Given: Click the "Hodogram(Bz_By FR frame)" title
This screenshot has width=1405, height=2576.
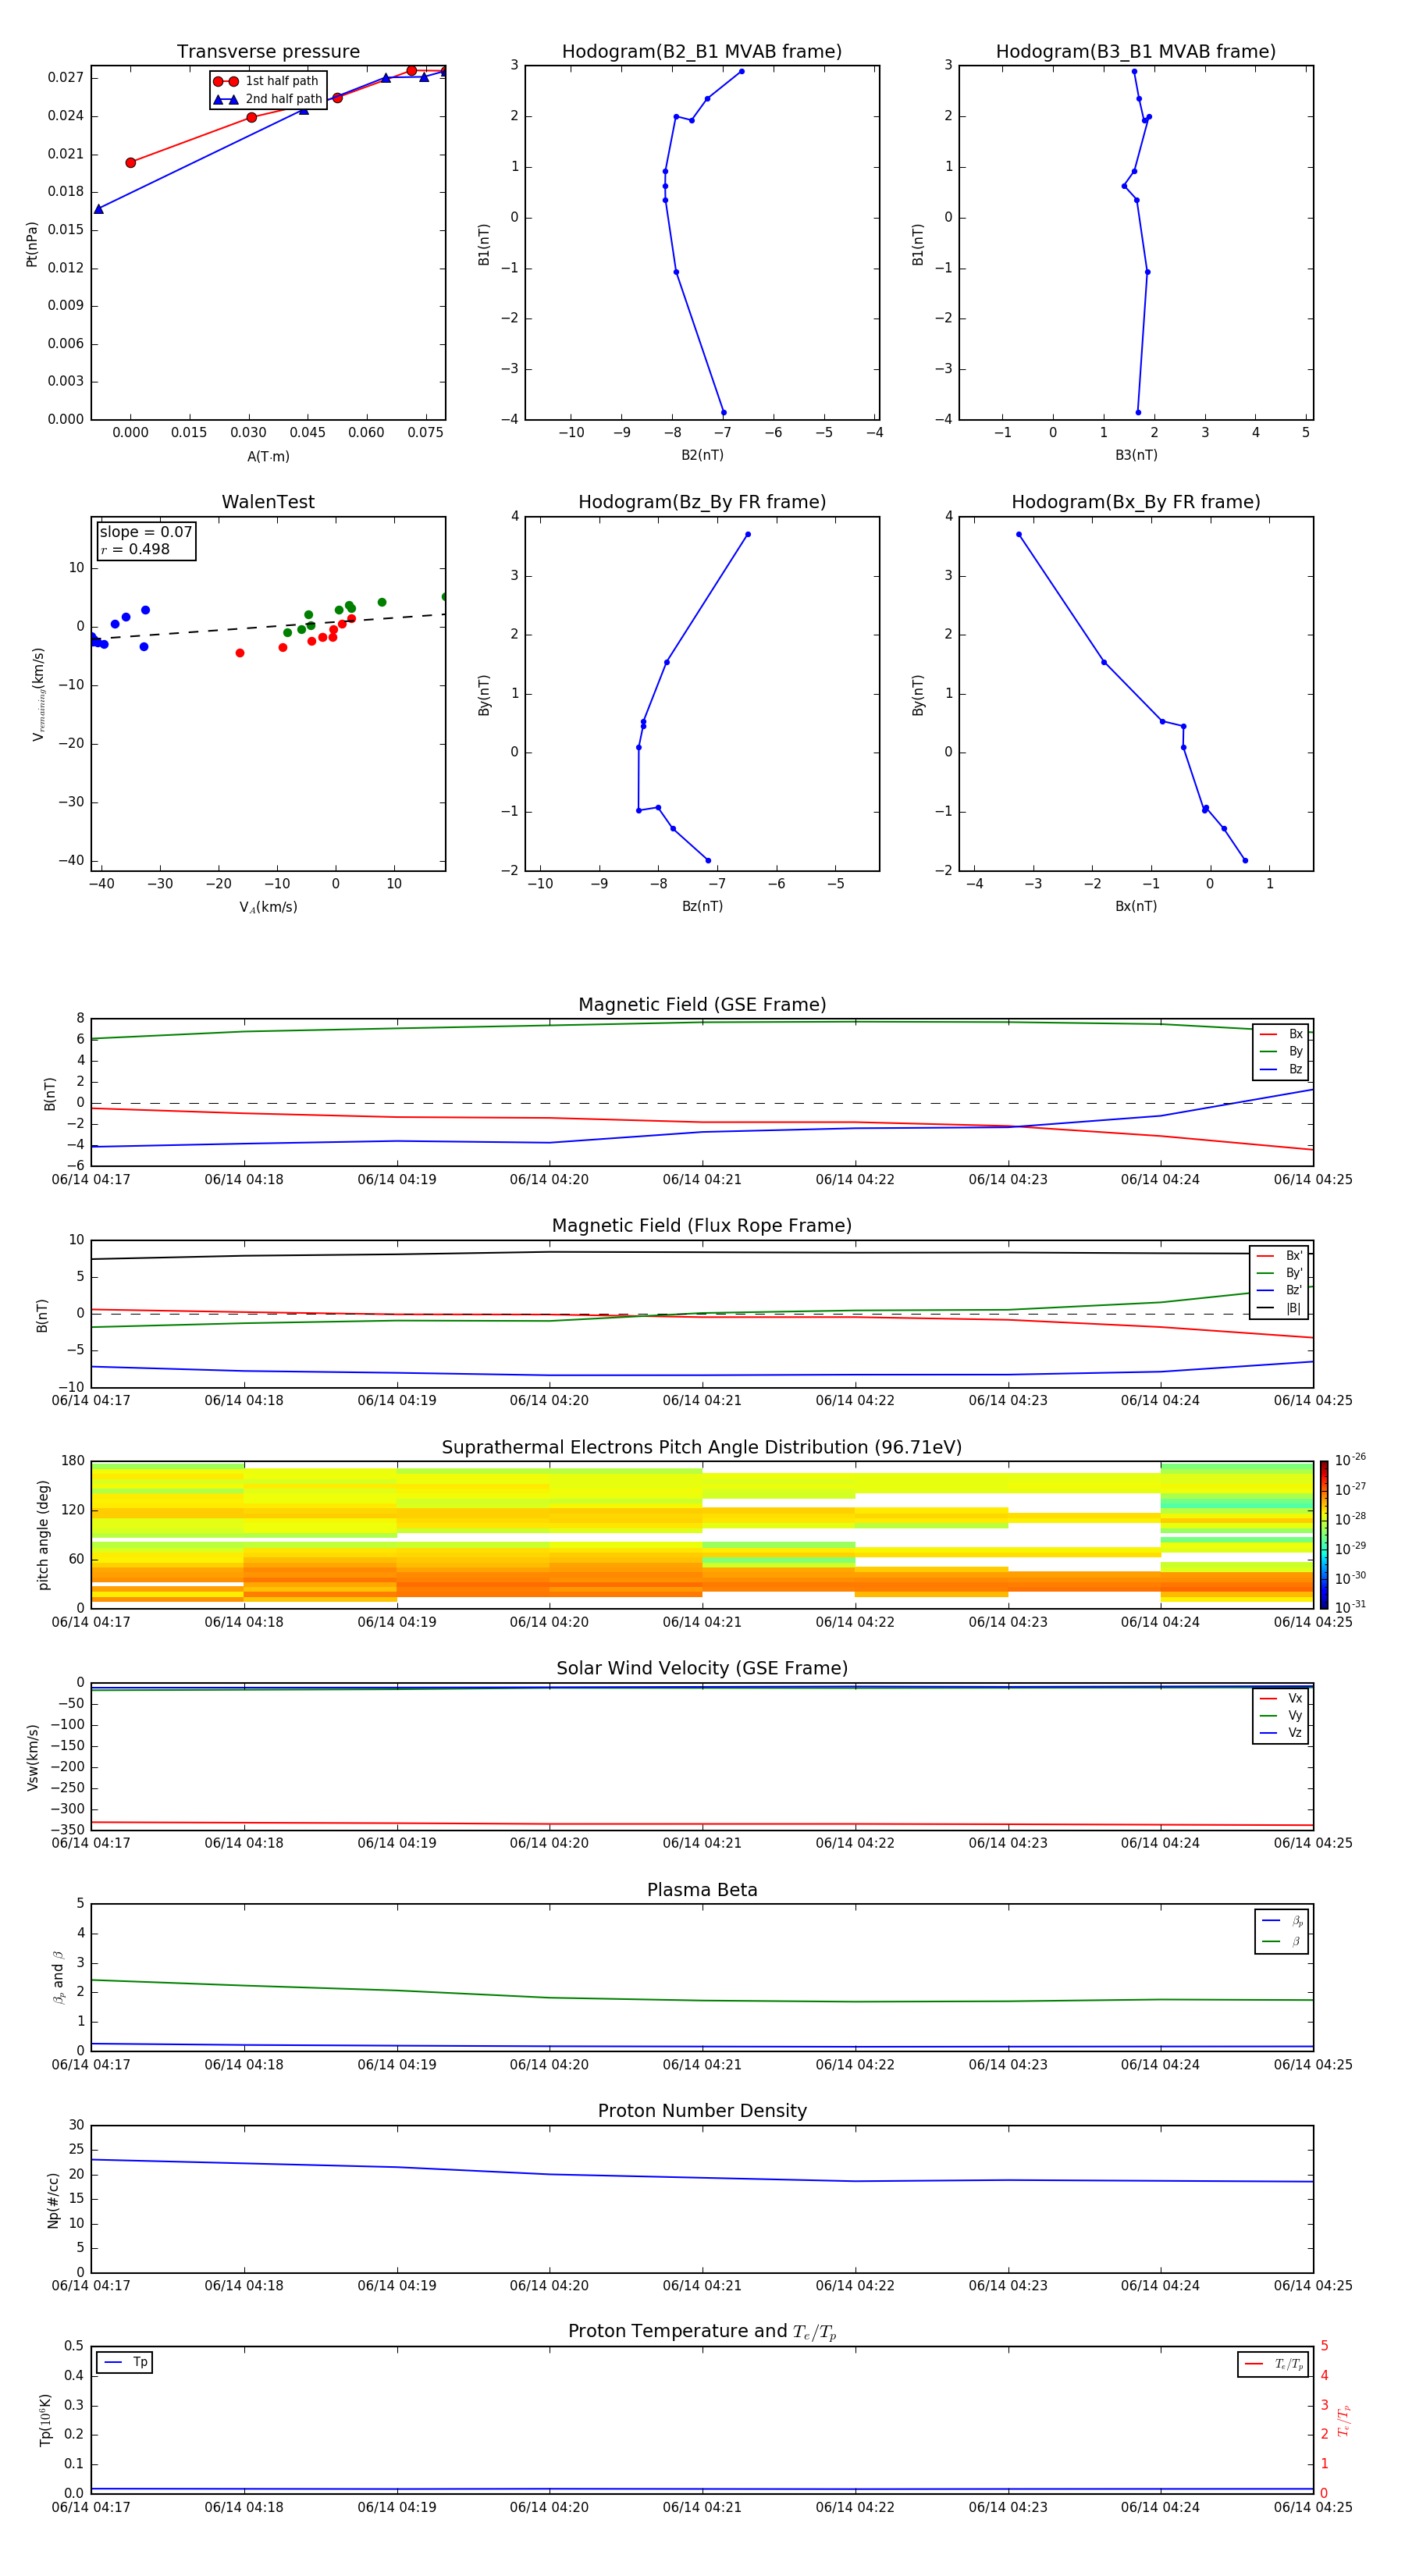Looking at the screenshot, I should pos(702,502).
